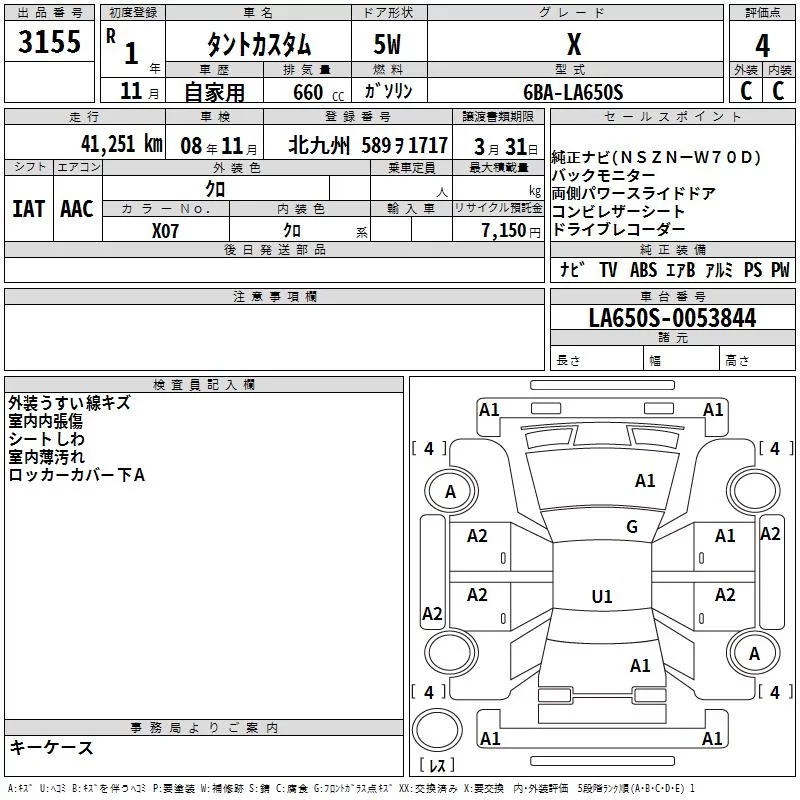This screenshot has height=800, width=800.
Task: Select the lot number 3155
Action: tap(49, 41)
